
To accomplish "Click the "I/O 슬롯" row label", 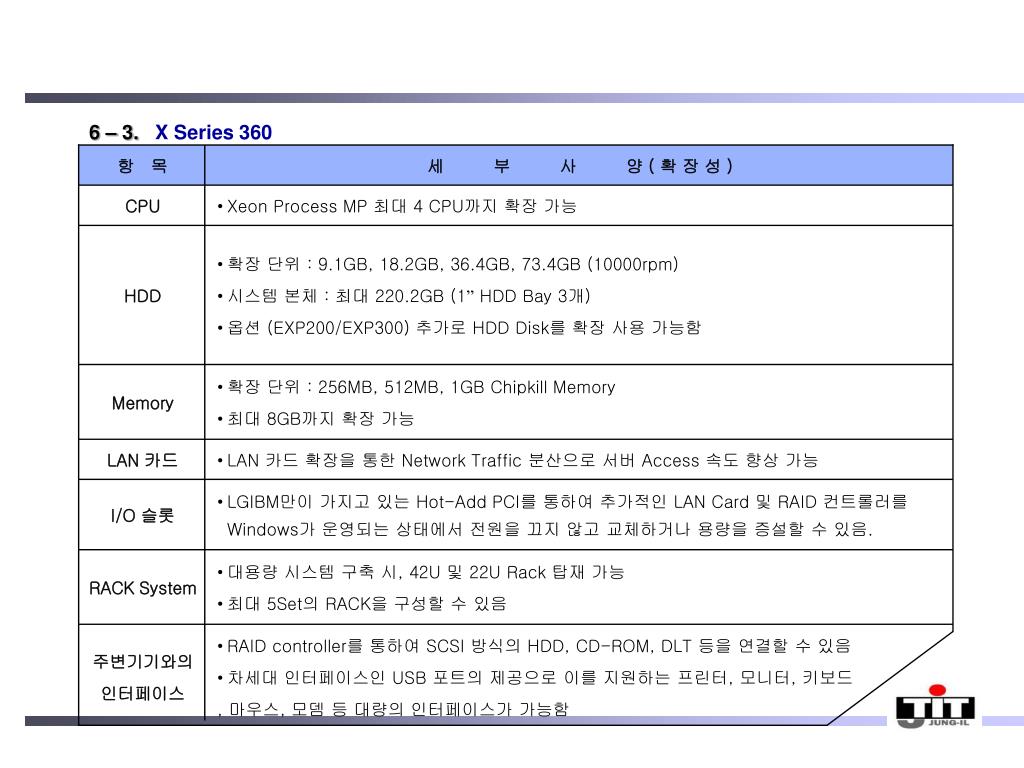I will (x=142, y=516).
